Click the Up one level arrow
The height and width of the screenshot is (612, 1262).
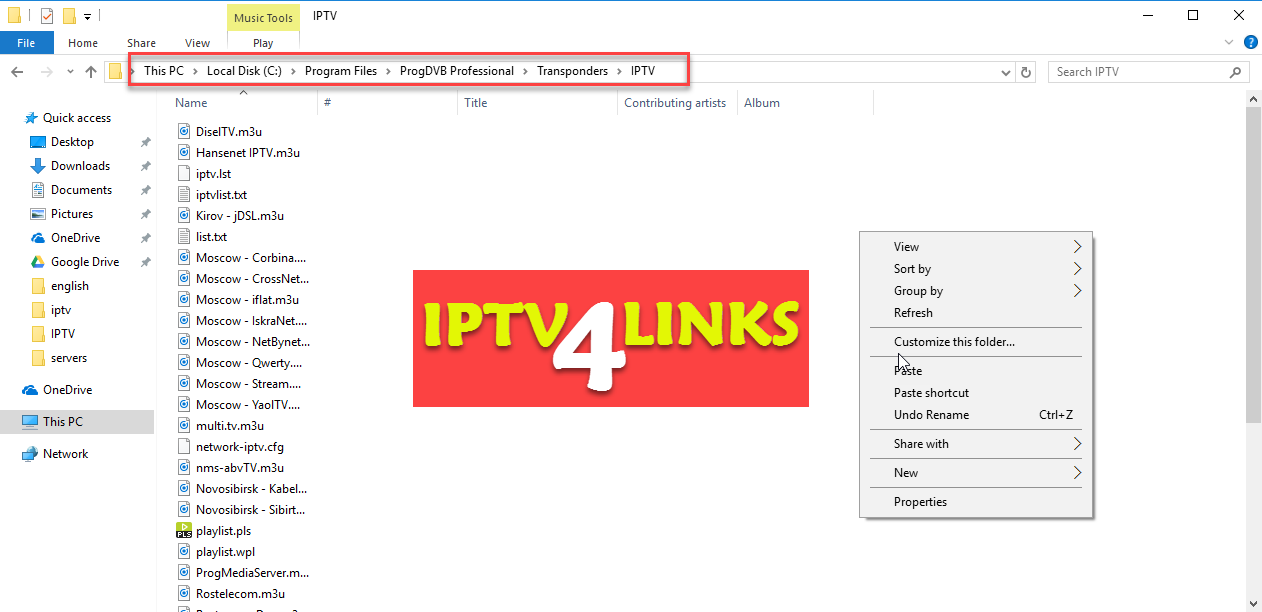coord(91,72)
